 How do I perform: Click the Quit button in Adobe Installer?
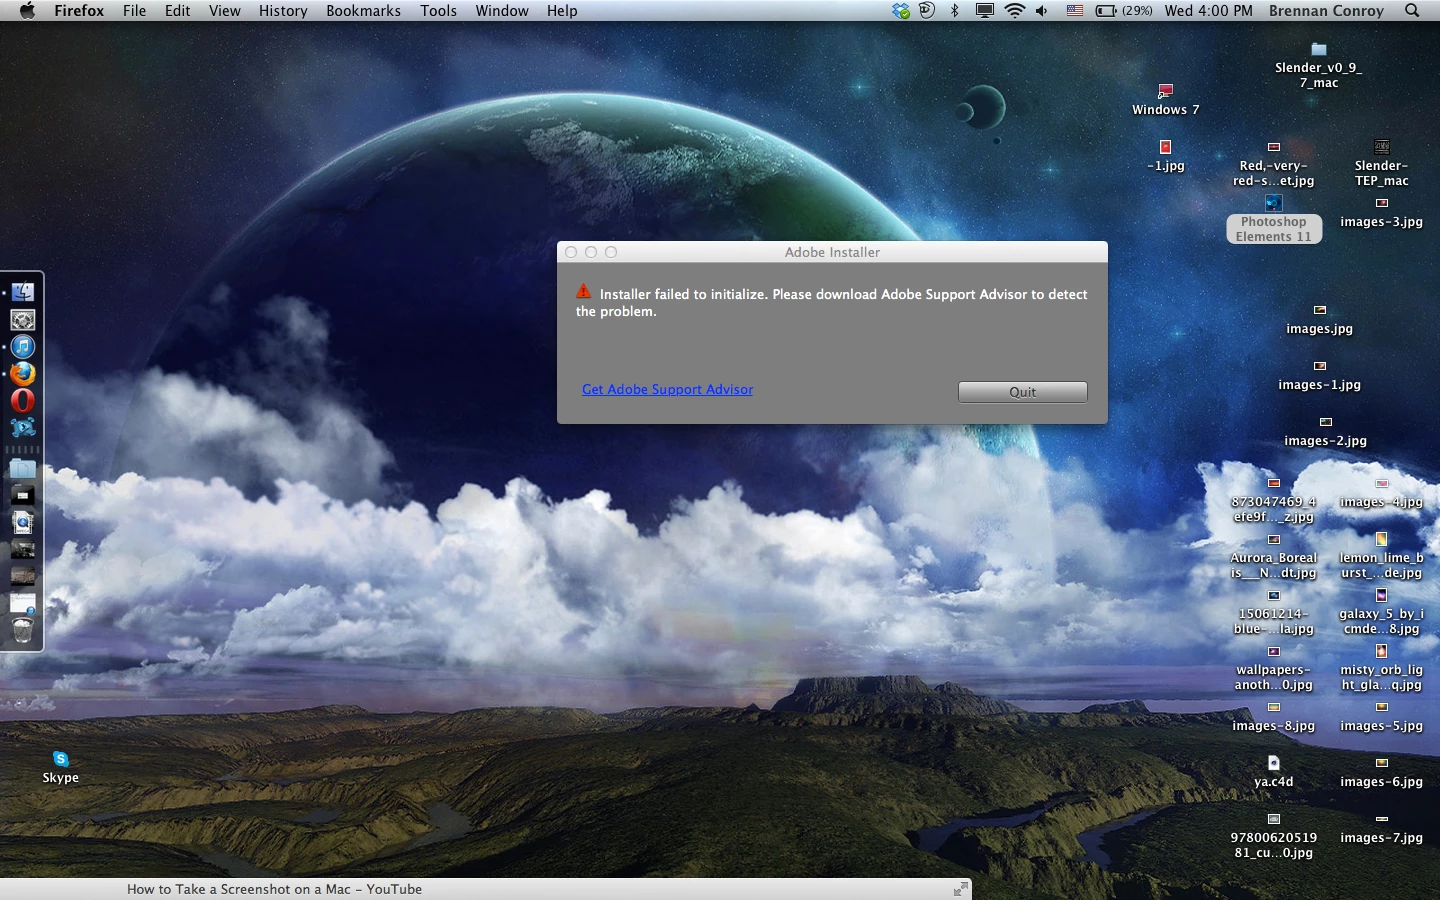1022,392
